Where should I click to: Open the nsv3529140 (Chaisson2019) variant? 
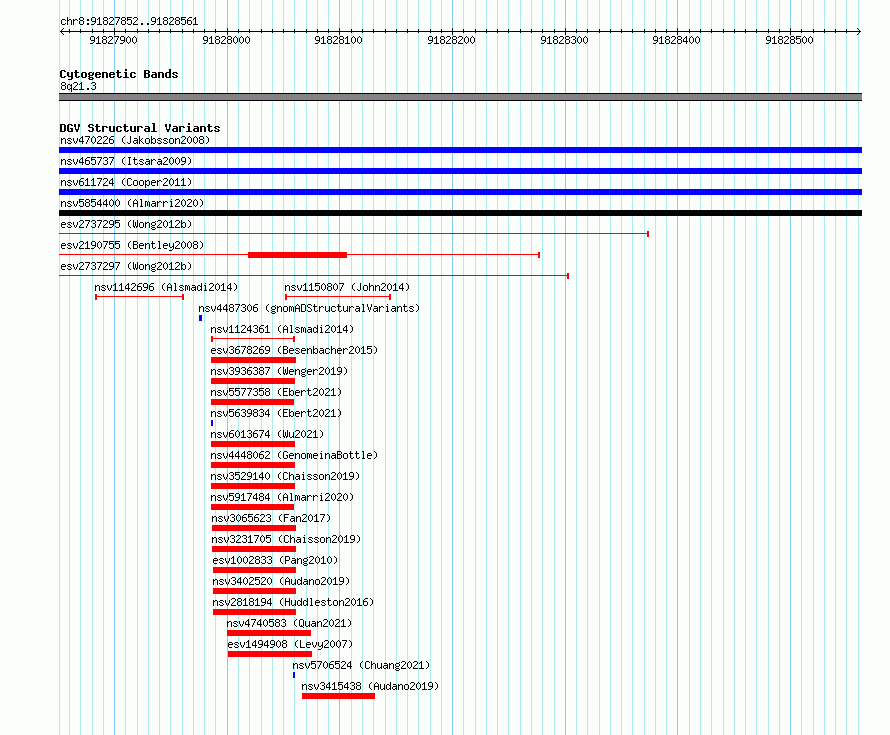tap(285, 476)
